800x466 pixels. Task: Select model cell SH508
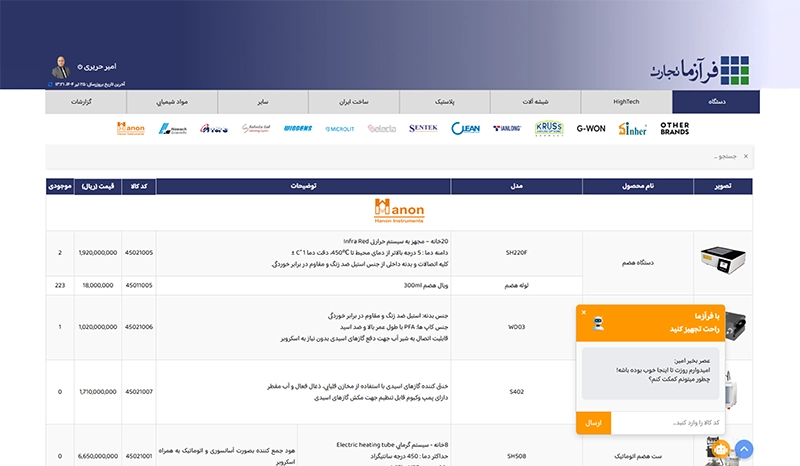[x=516, y=456]
